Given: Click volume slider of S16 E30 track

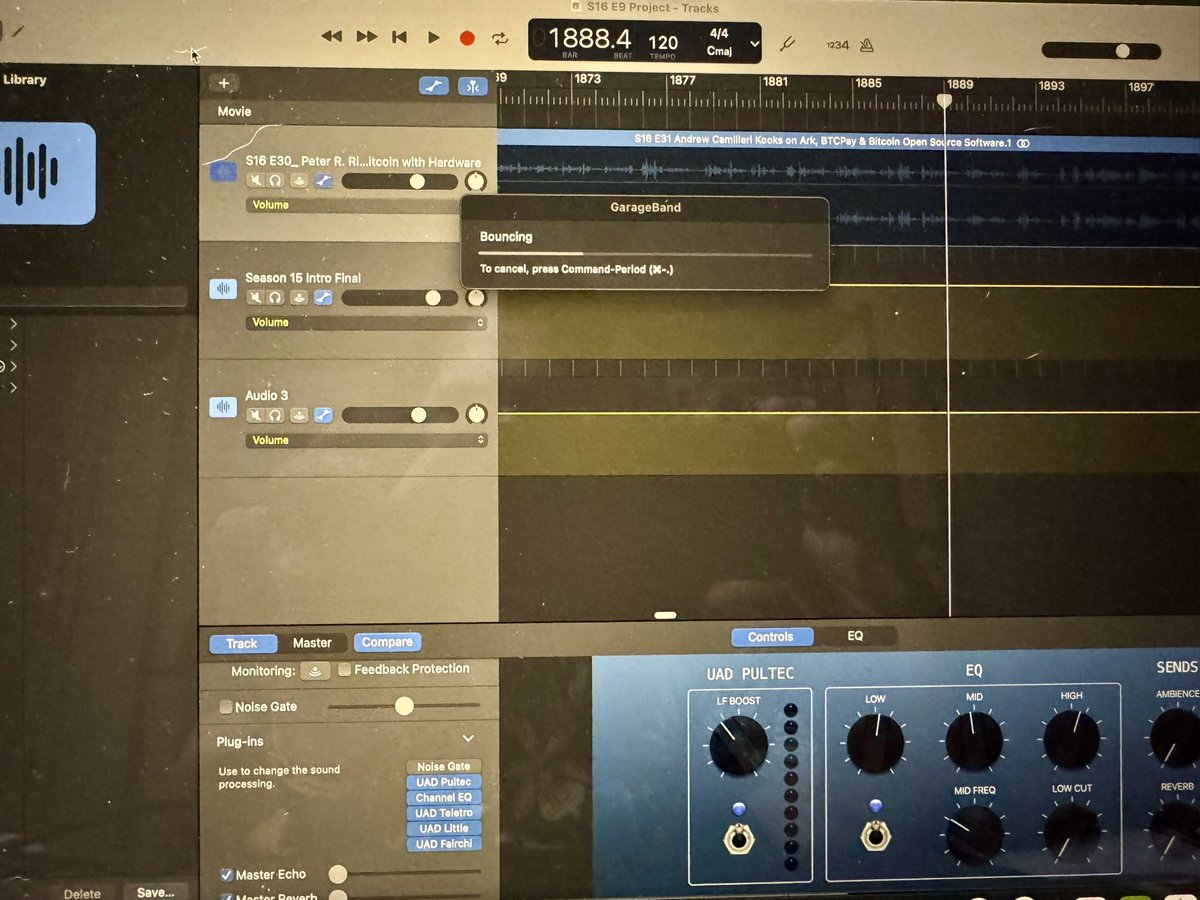Looking at the screenshot, I should pyautogui.click(x=399, y=181).
